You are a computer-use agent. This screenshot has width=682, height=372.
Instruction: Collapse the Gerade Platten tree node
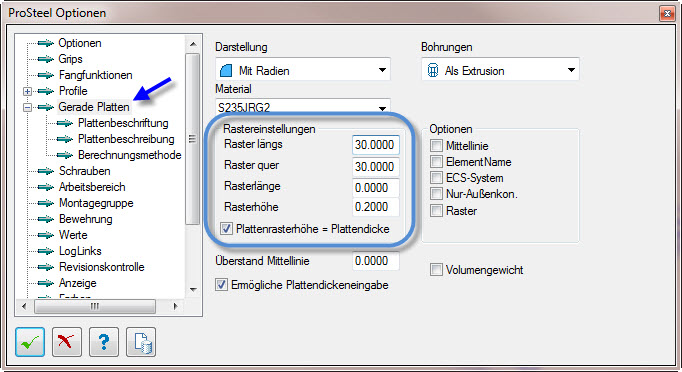[x=27, y=107]
